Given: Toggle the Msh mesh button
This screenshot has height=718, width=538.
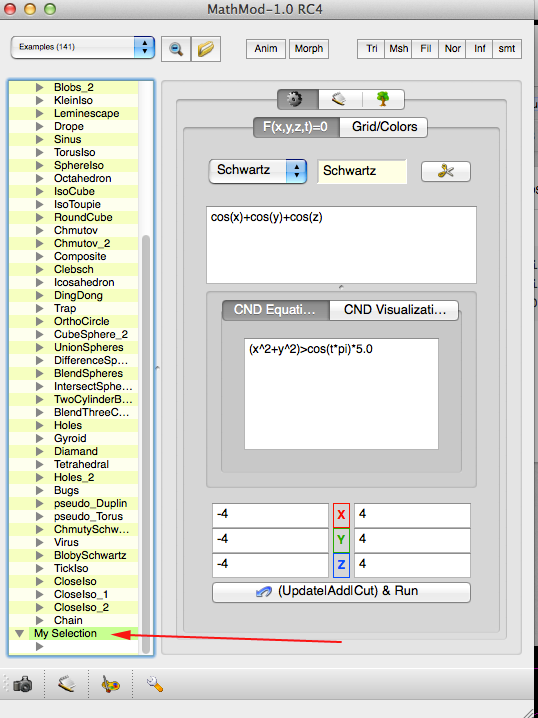Looking at the screenshot, I should tap(398, 49).
